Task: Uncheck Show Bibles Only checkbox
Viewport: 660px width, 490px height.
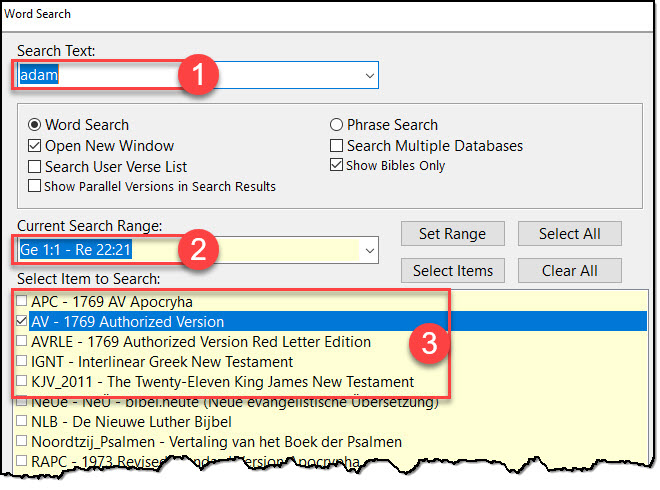Action: [x=336, y=165]
